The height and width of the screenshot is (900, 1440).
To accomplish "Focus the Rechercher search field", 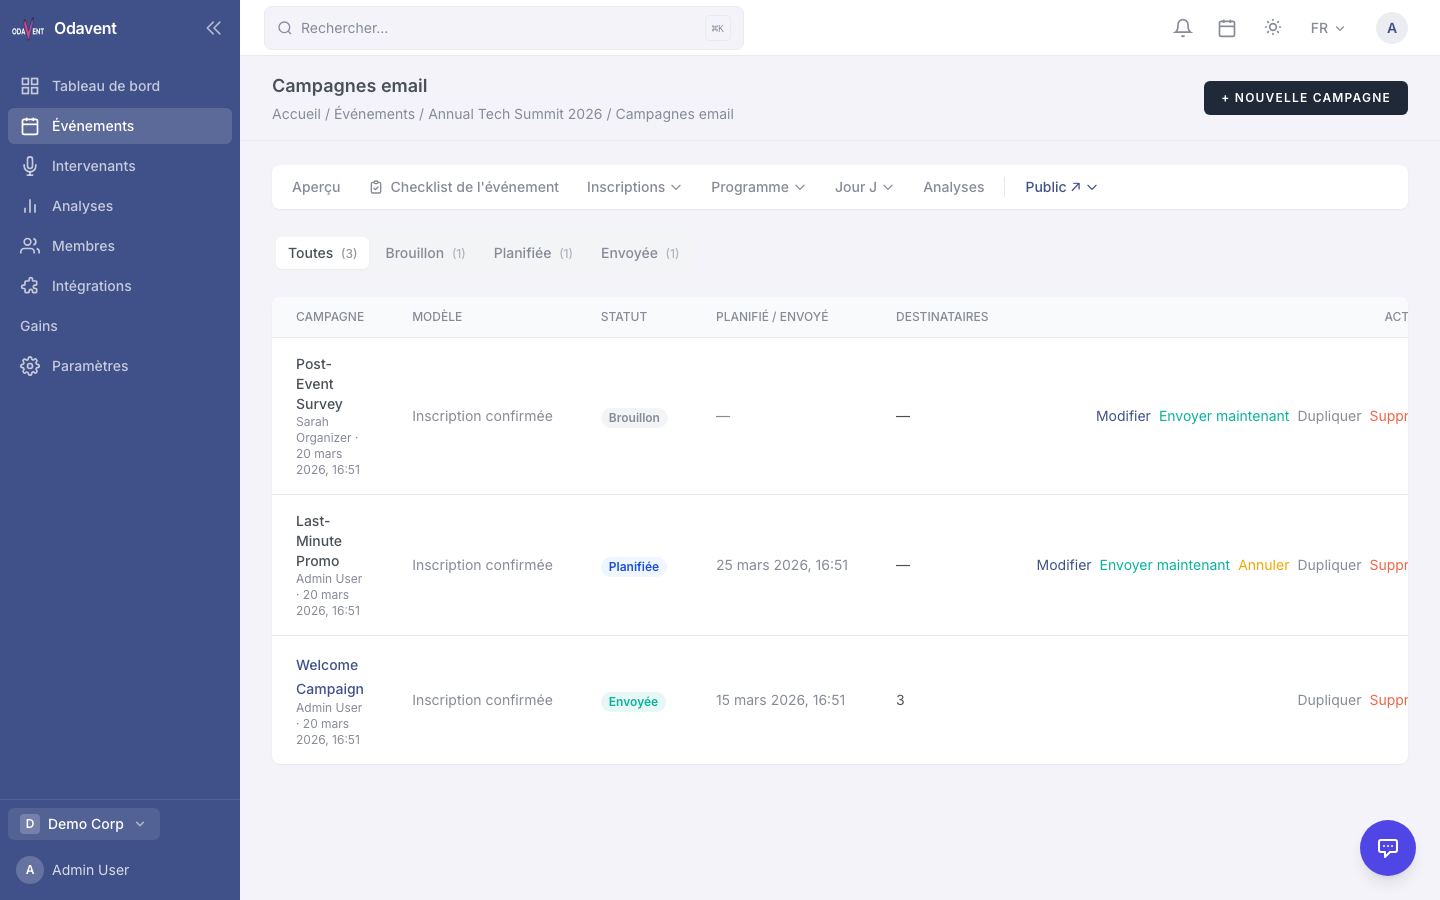I will tap(504, 28).
